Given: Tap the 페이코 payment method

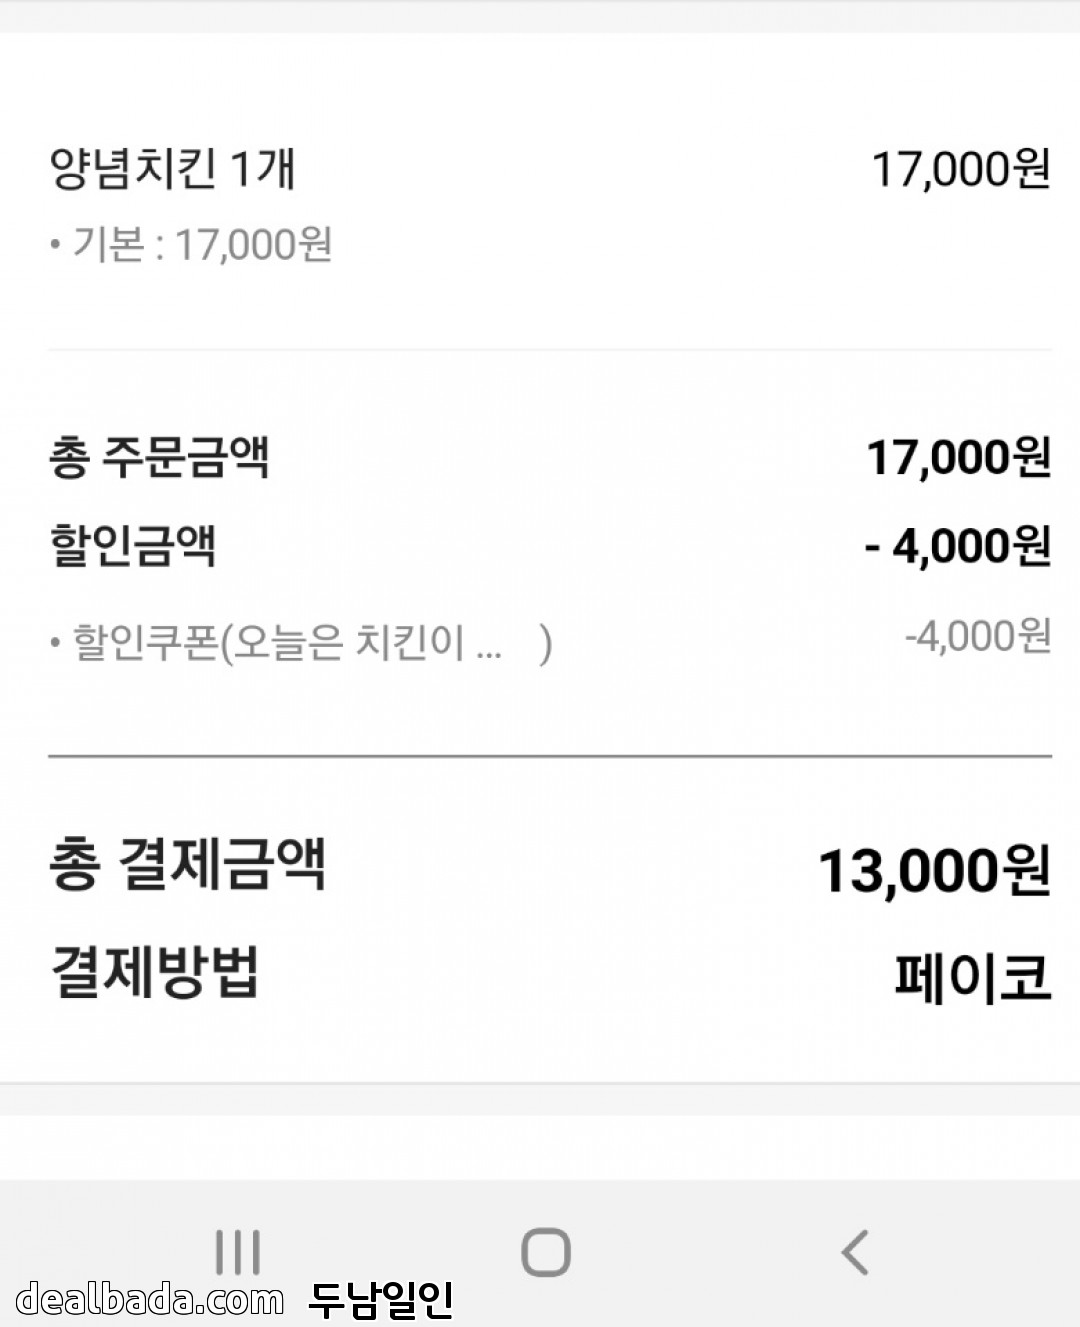Looking at the screenshot, I should point(972,977).
